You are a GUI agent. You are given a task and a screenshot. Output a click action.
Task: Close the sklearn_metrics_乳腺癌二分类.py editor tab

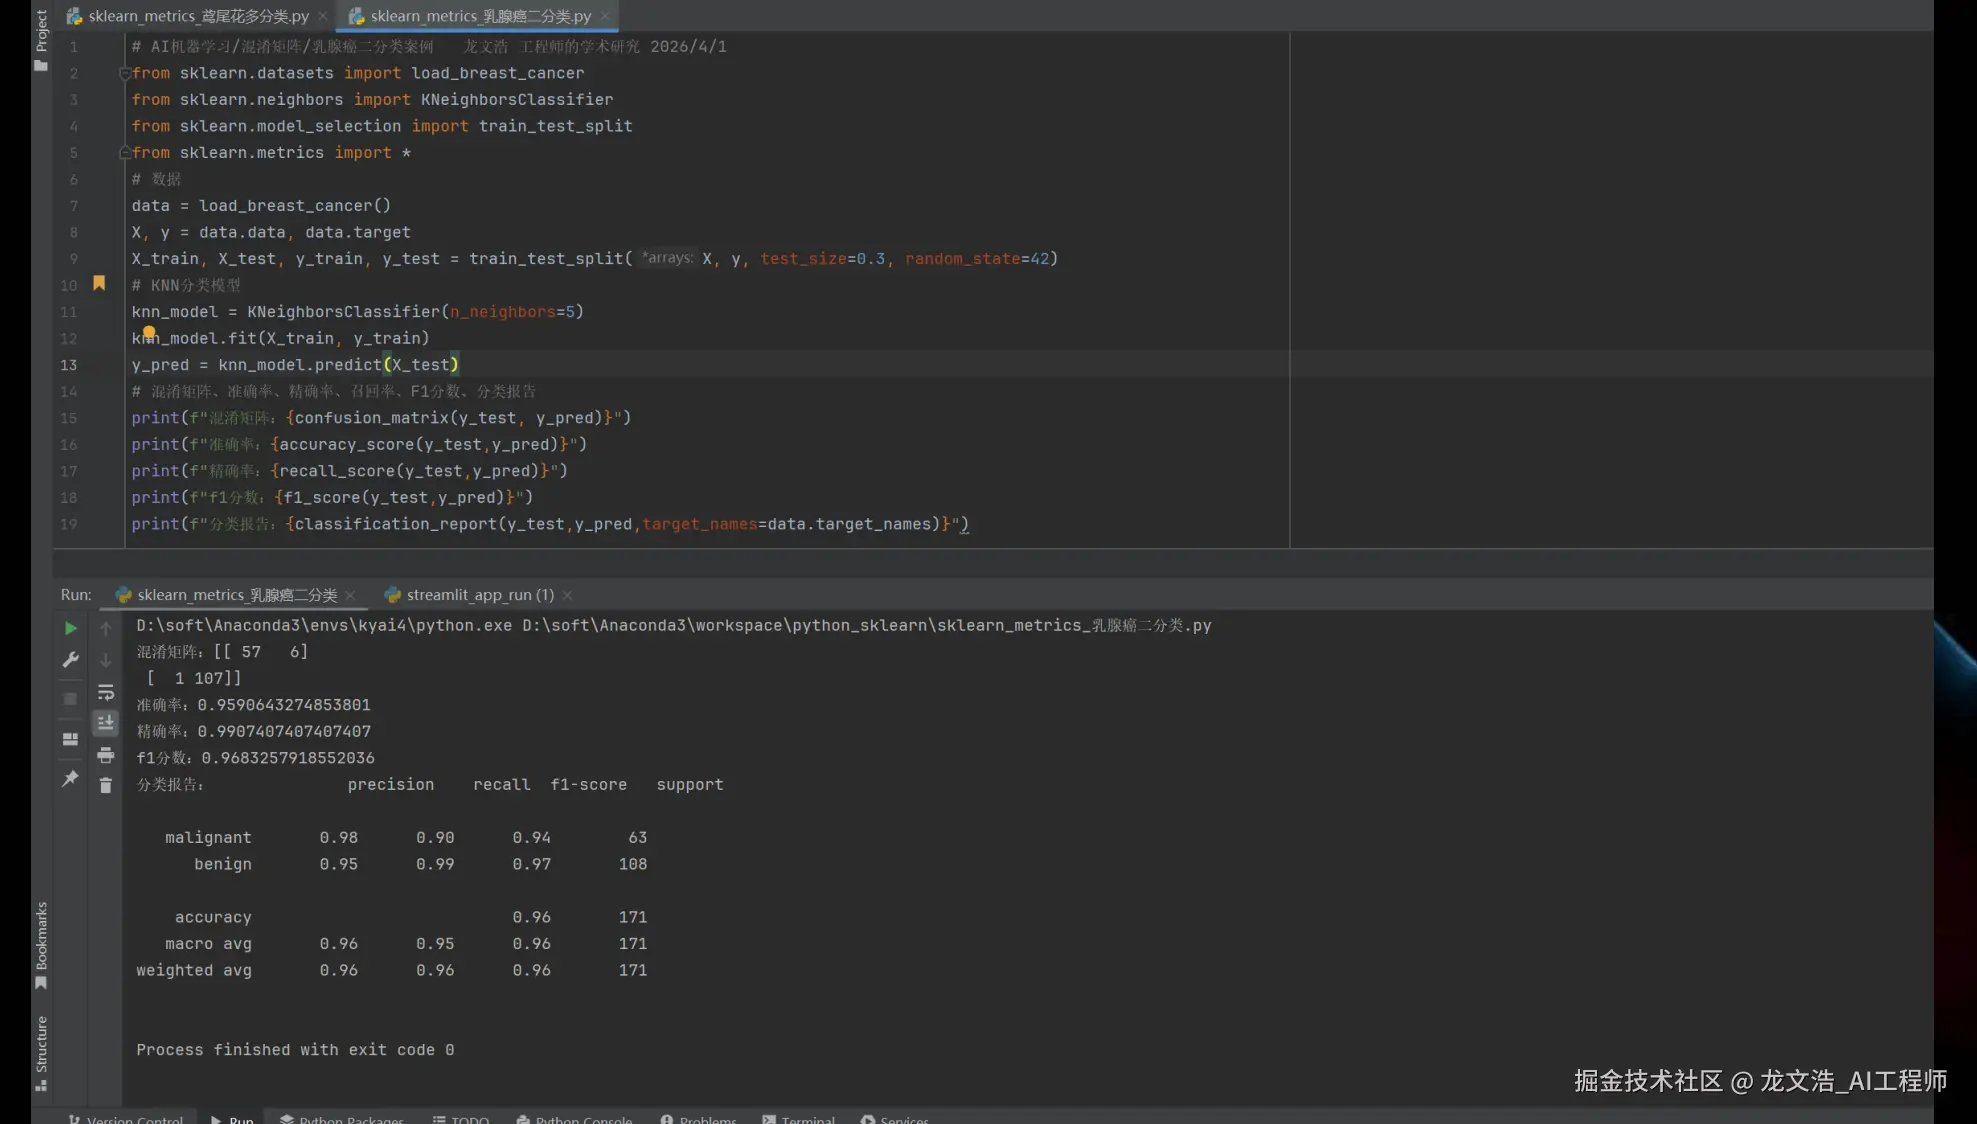coord(605,16)
